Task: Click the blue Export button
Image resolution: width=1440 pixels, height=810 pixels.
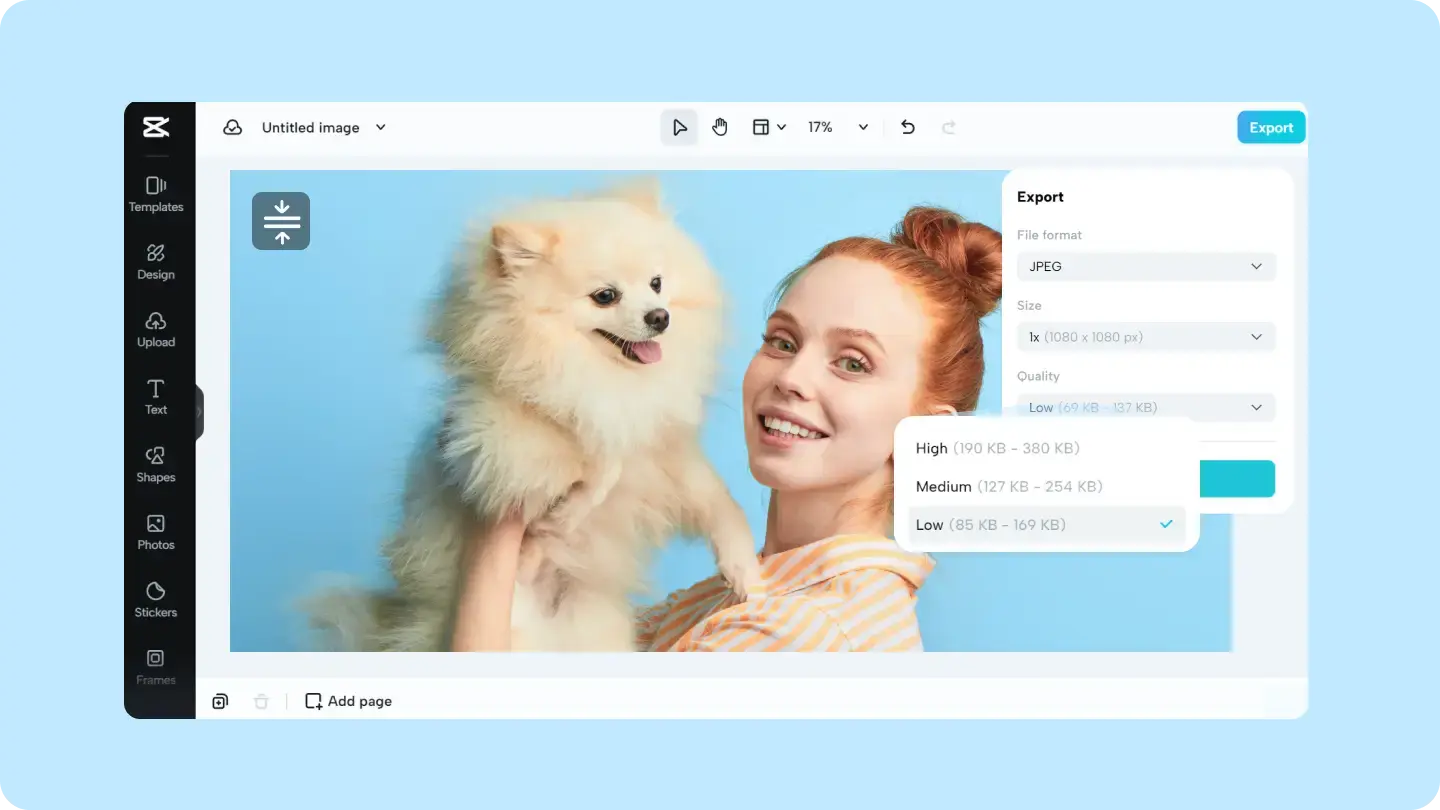Action: (x=1271, y=127)
